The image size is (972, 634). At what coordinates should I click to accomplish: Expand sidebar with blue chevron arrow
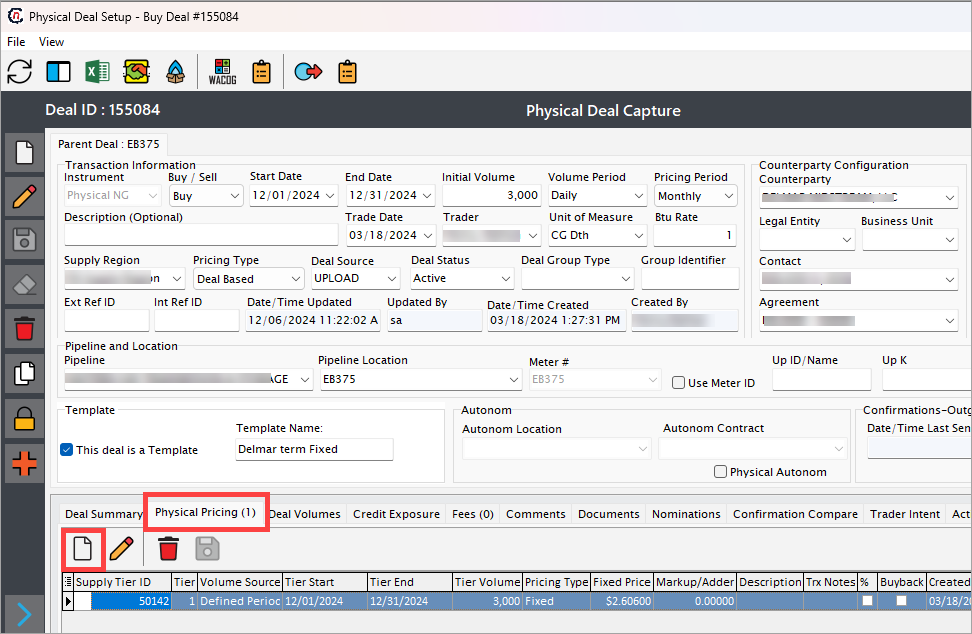click(x=24, y=614)
